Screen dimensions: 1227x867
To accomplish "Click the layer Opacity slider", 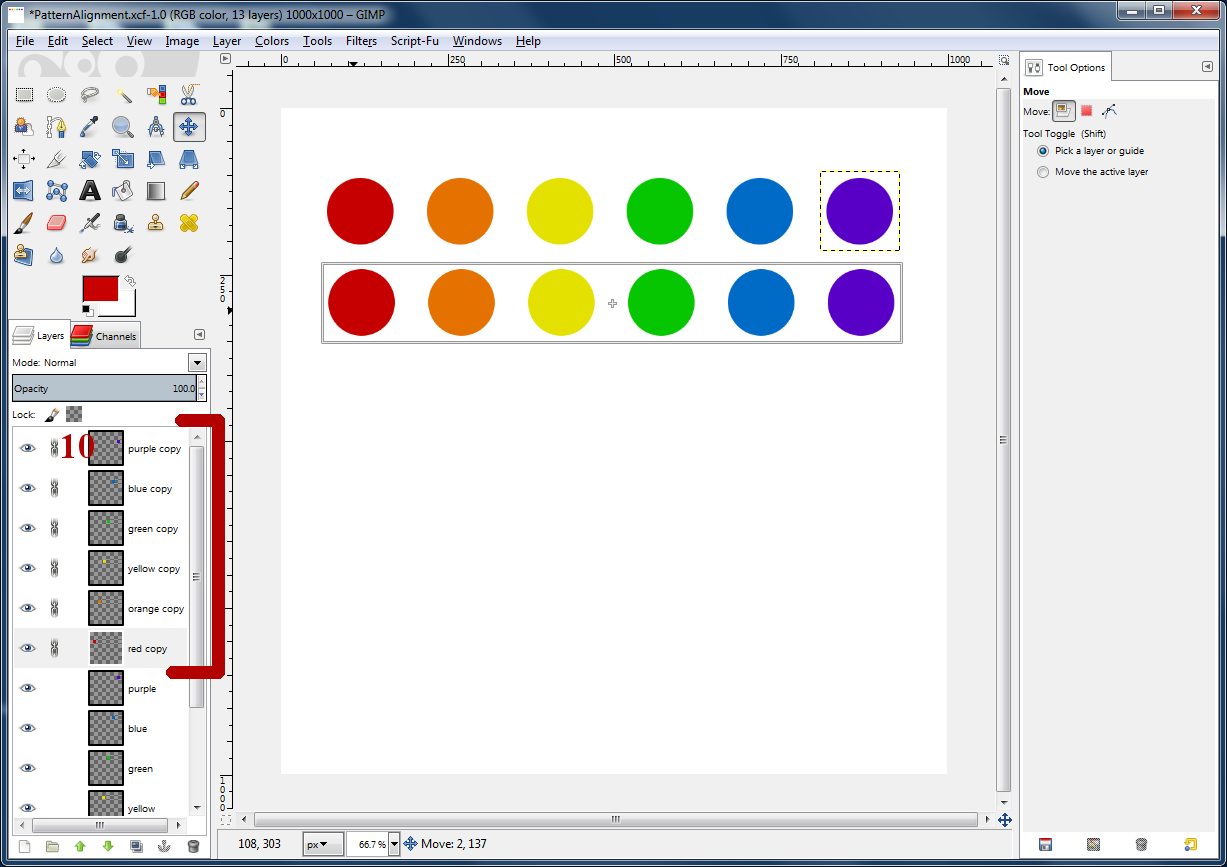I will click(x=104, y=388).
